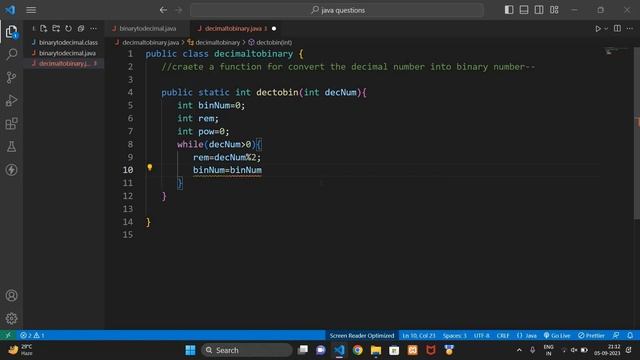The height and width of the screenshot is (360, 640).
Task: Switch to decimaltobinary.java tab
Action: [x=232, y=29]
